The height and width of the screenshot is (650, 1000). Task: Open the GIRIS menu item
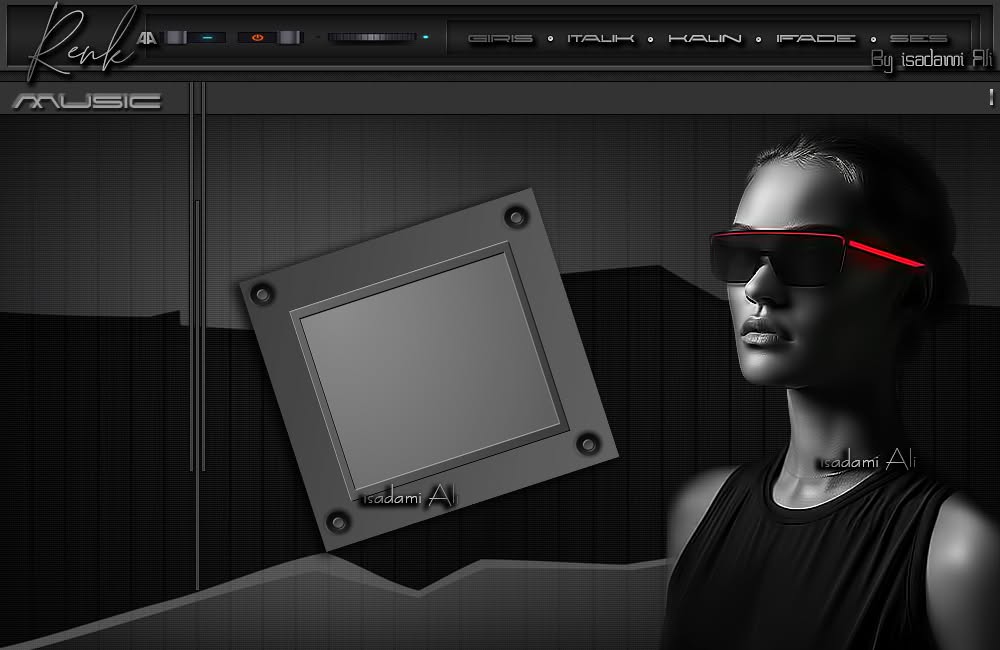501,39
